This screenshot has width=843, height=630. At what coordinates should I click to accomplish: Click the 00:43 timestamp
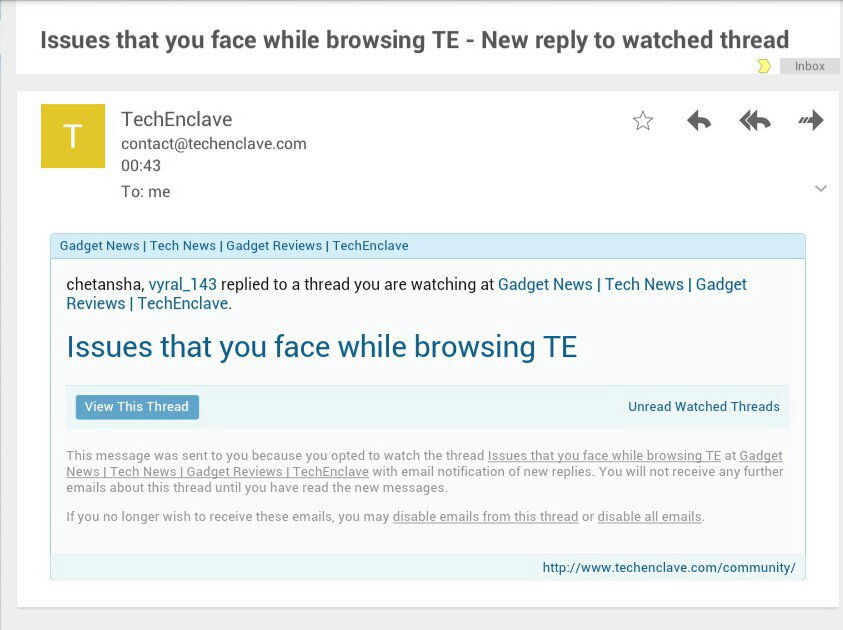coord(141,166)
